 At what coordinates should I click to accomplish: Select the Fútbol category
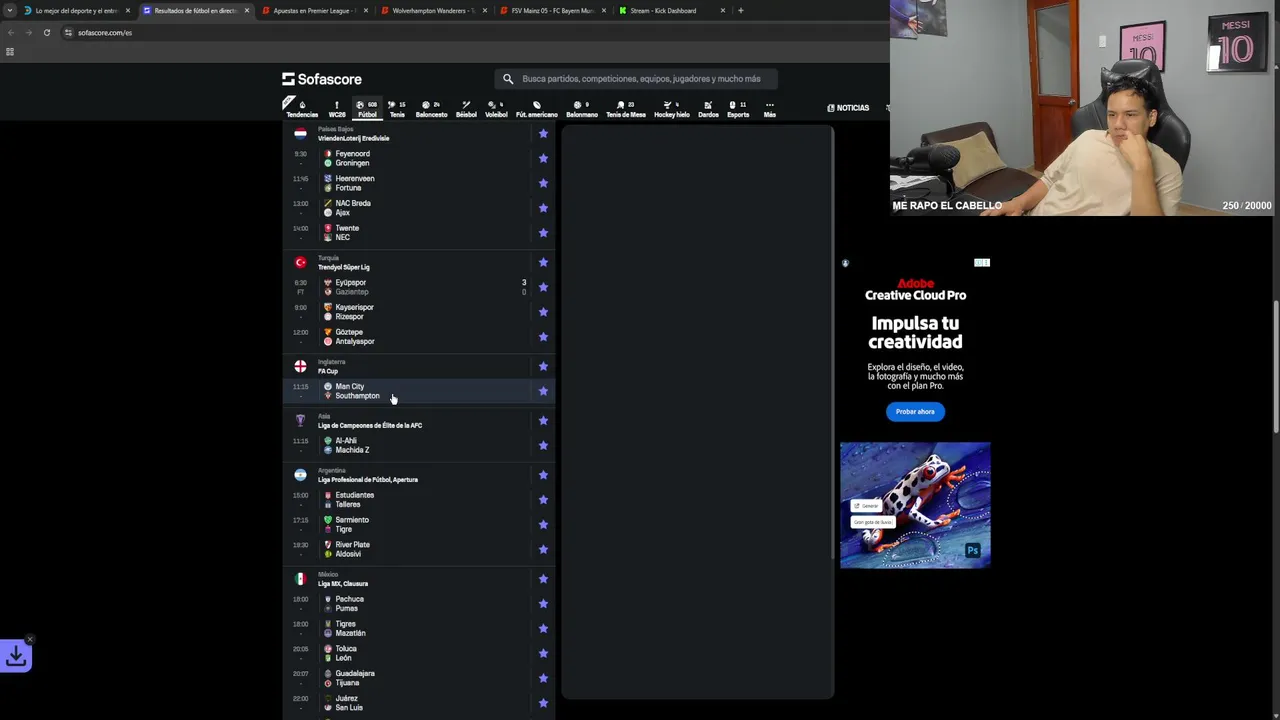tap(367, 109)
